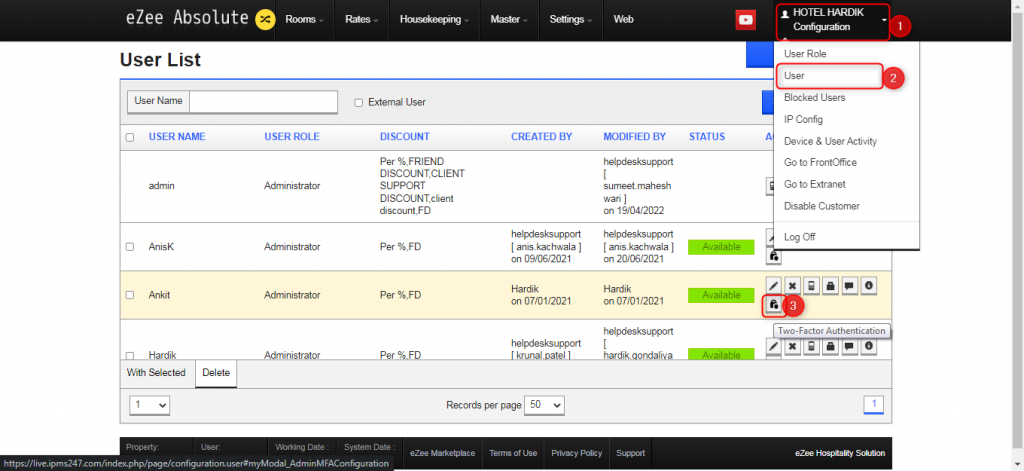This screenshot has width=1024, height=471.
Task: Click the info icon in Hardik's row
Action: [x=868, y=346]
